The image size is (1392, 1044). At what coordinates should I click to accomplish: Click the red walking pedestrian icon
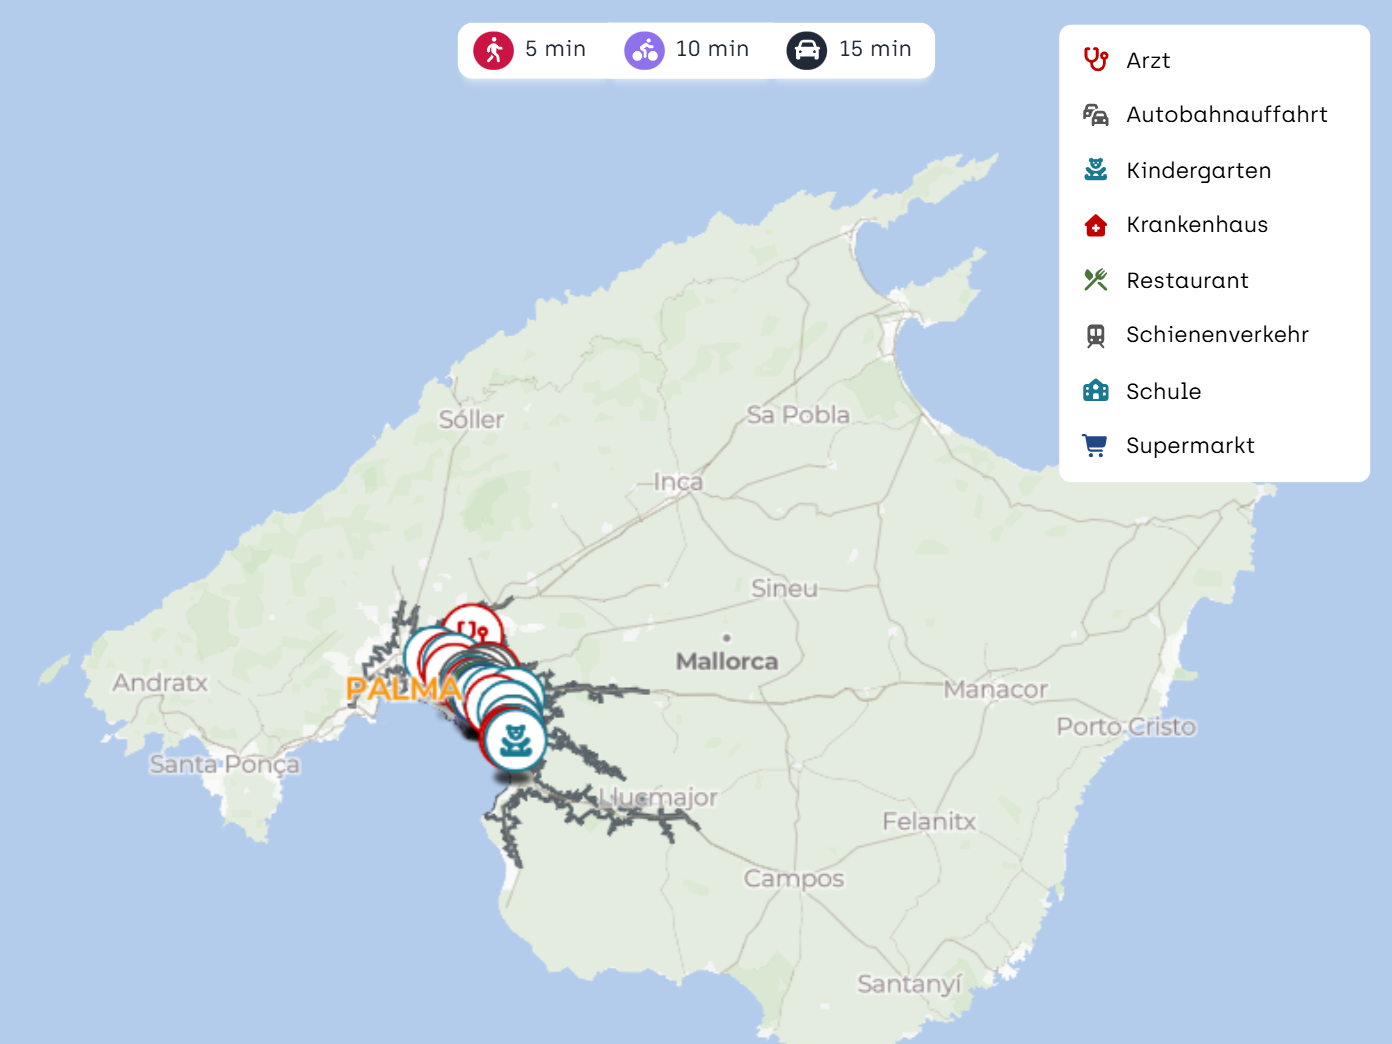(493, 50)
